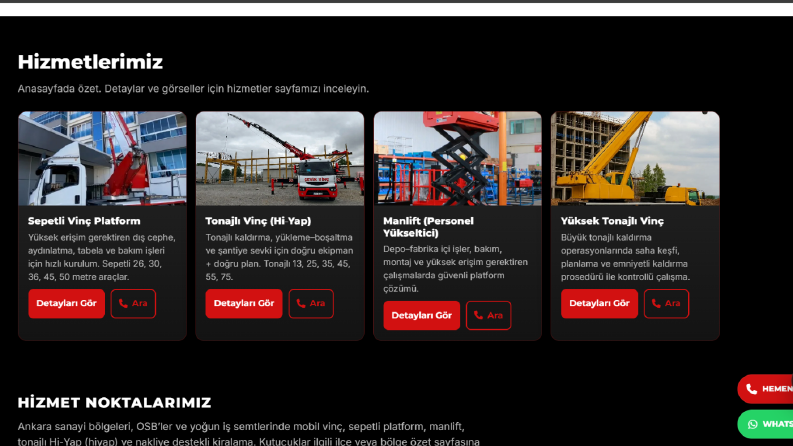
Task: Click the Manlift scissor lift photo
Action: point(458,158)
